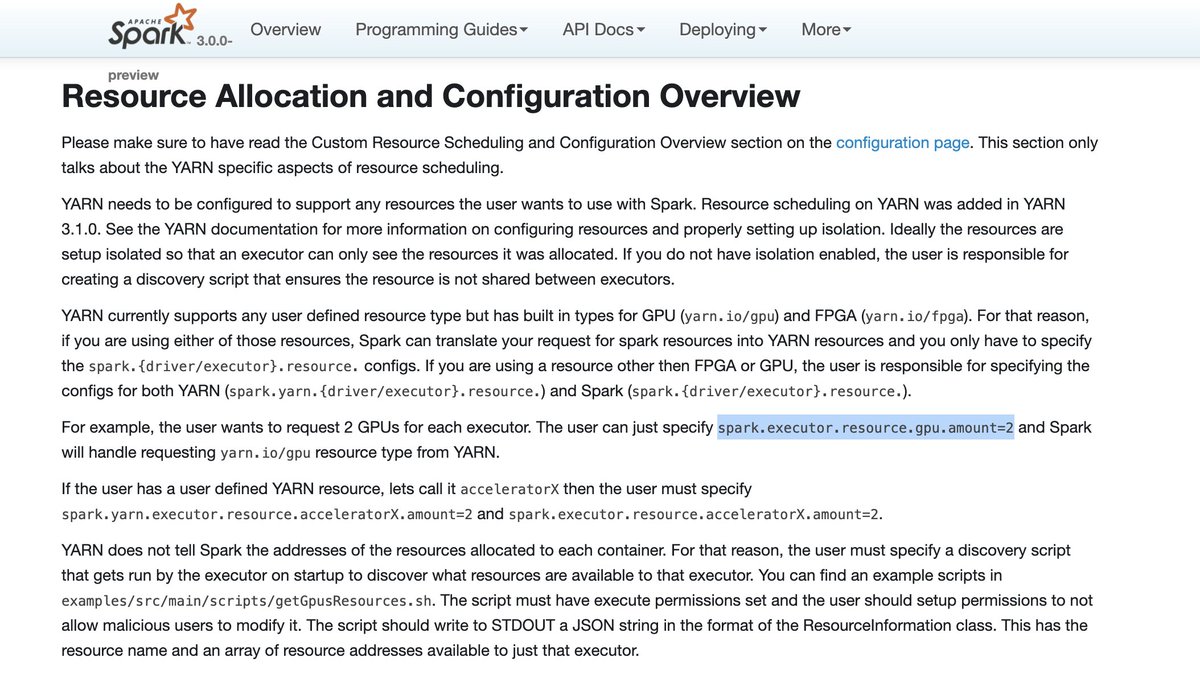
Task: Click the examples/src/main/scripts/getGpusResources.sh path
Action: pyautogui.click(x=249, y=602)
